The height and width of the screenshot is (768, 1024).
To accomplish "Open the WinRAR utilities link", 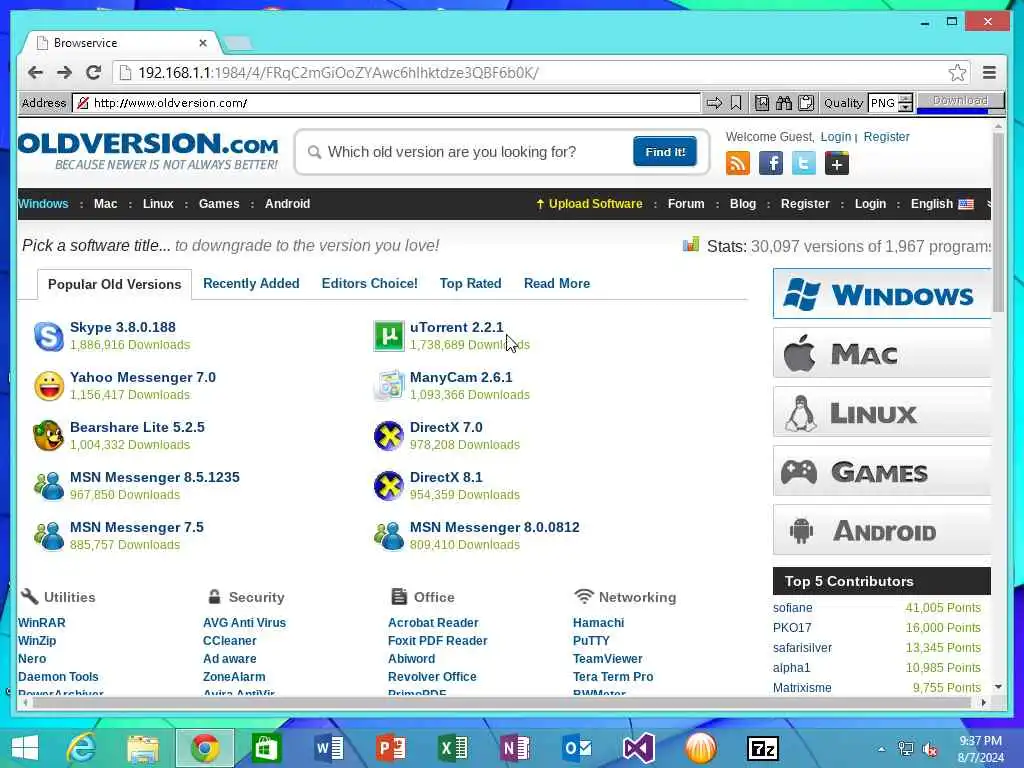I will click(x=42, y=622).
